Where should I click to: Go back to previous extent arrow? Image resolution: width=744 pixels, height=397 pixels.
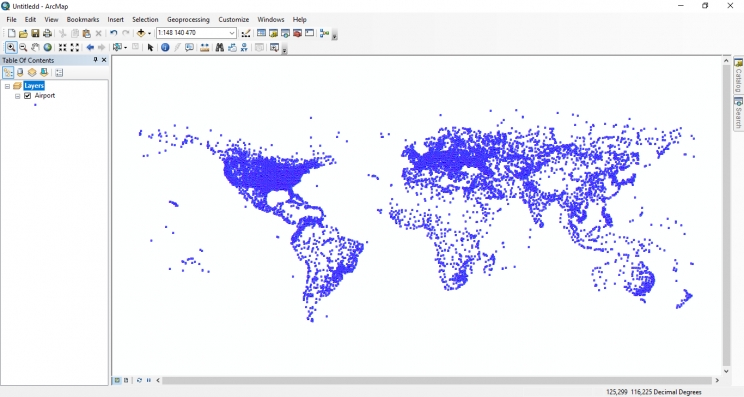tap(90, 47)
